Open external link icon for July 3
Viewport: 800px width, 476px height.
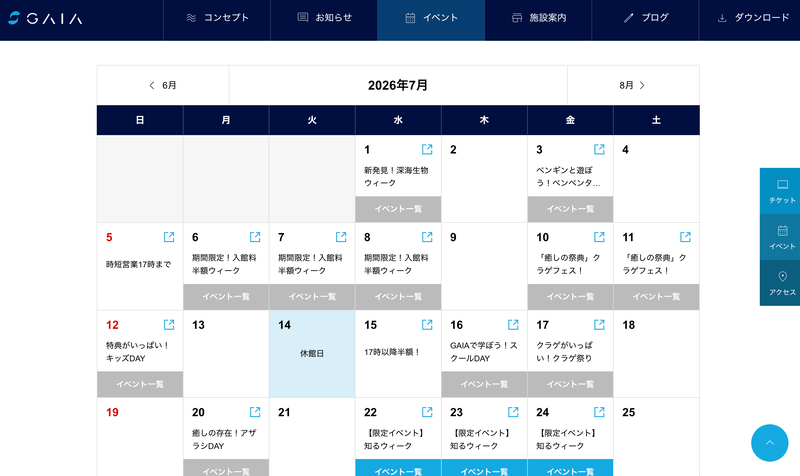click(x=599, y=149)
